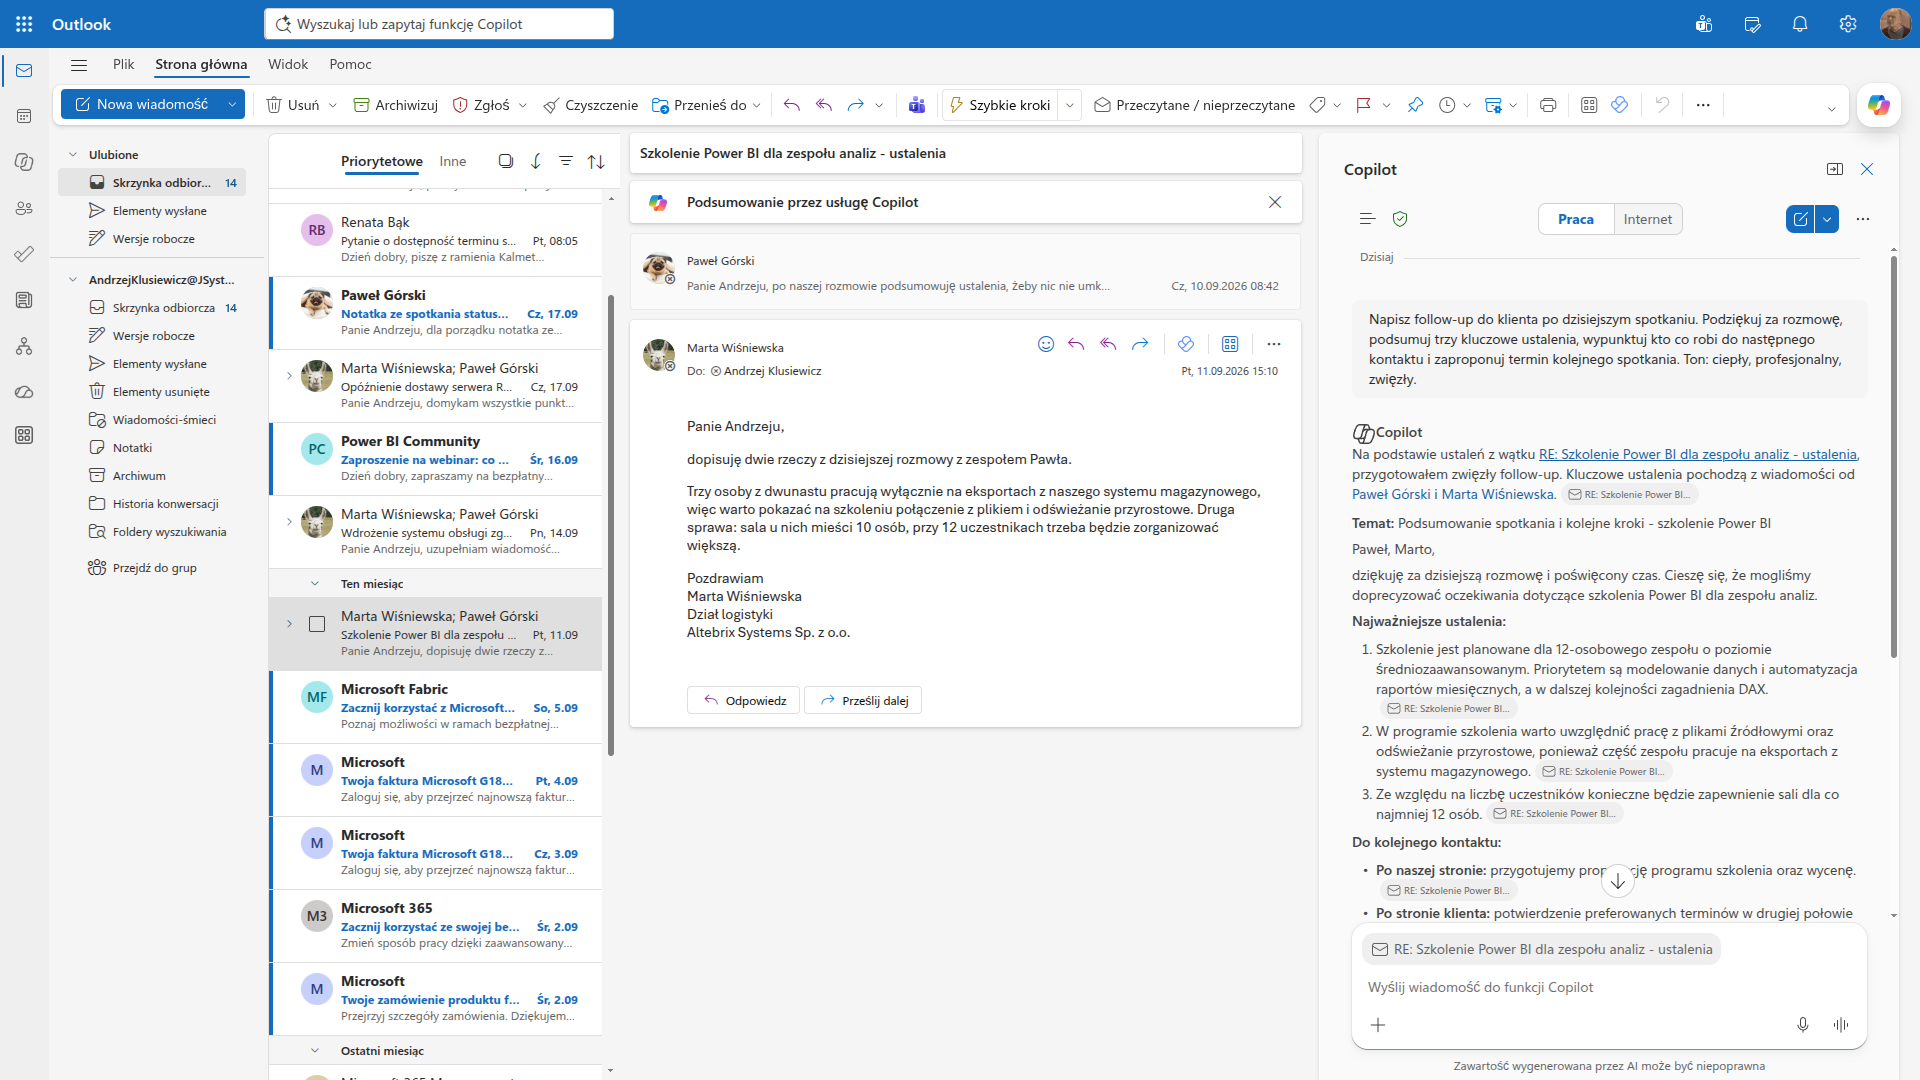Open the Nowa wiadomość dropdown arrow
This screenshot has width=1920, height=1080.
(232, 104)
